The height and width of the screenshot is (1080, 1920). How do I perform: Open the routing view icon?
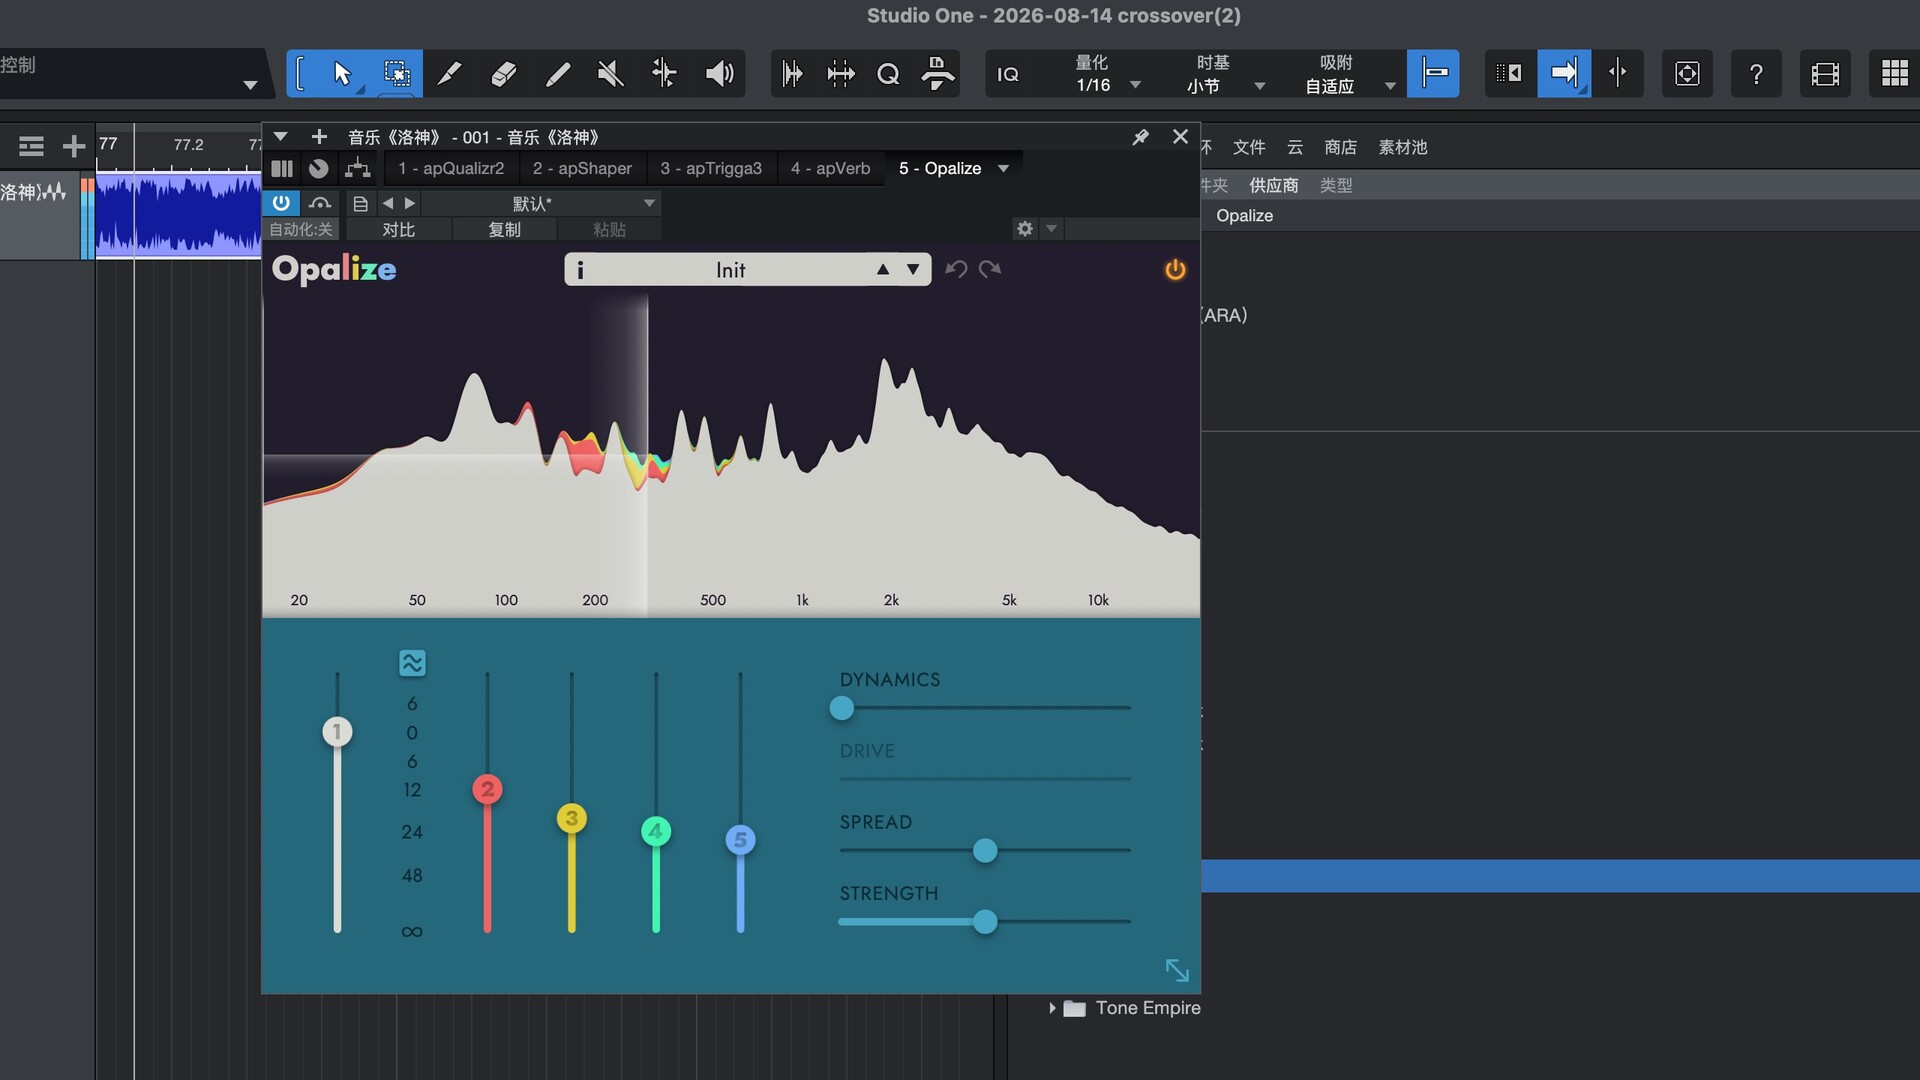click(357, 169)
